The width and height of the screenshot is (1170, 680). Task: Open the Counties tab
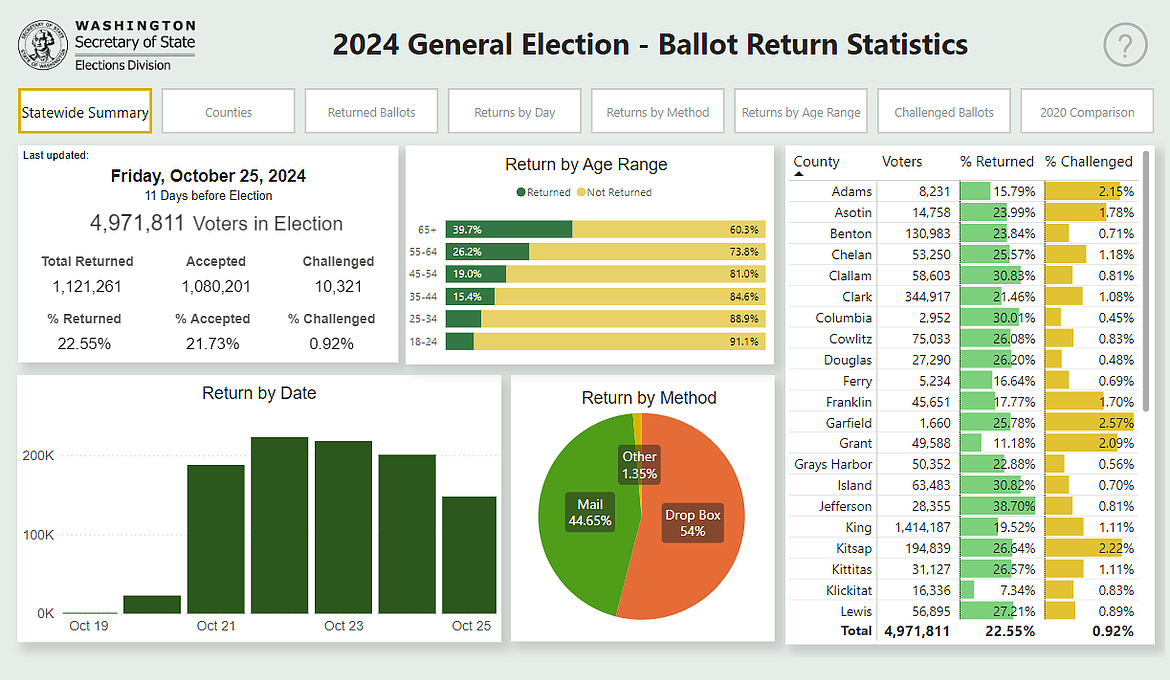pos(228,111)
